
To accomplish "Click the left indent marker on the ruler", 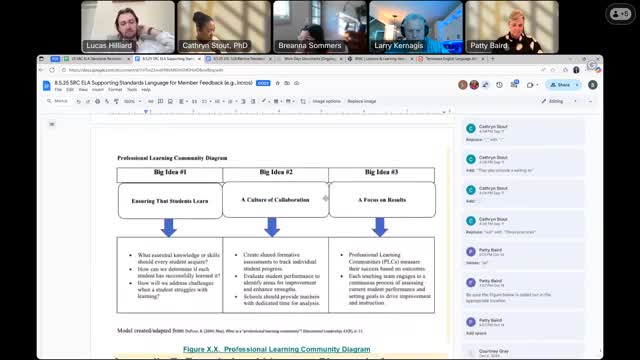I will click(x=146, y=112).
